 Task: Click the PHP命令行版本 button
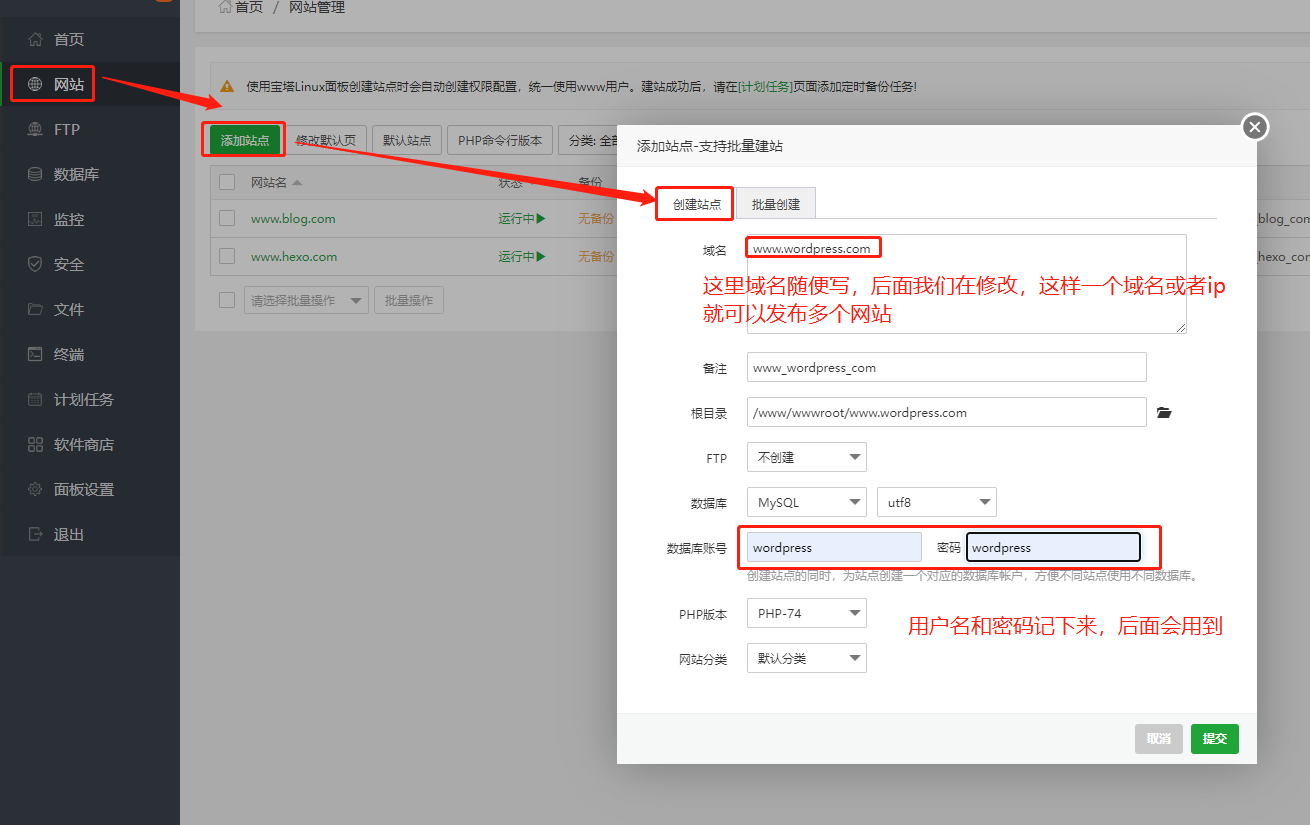(500, 141)
